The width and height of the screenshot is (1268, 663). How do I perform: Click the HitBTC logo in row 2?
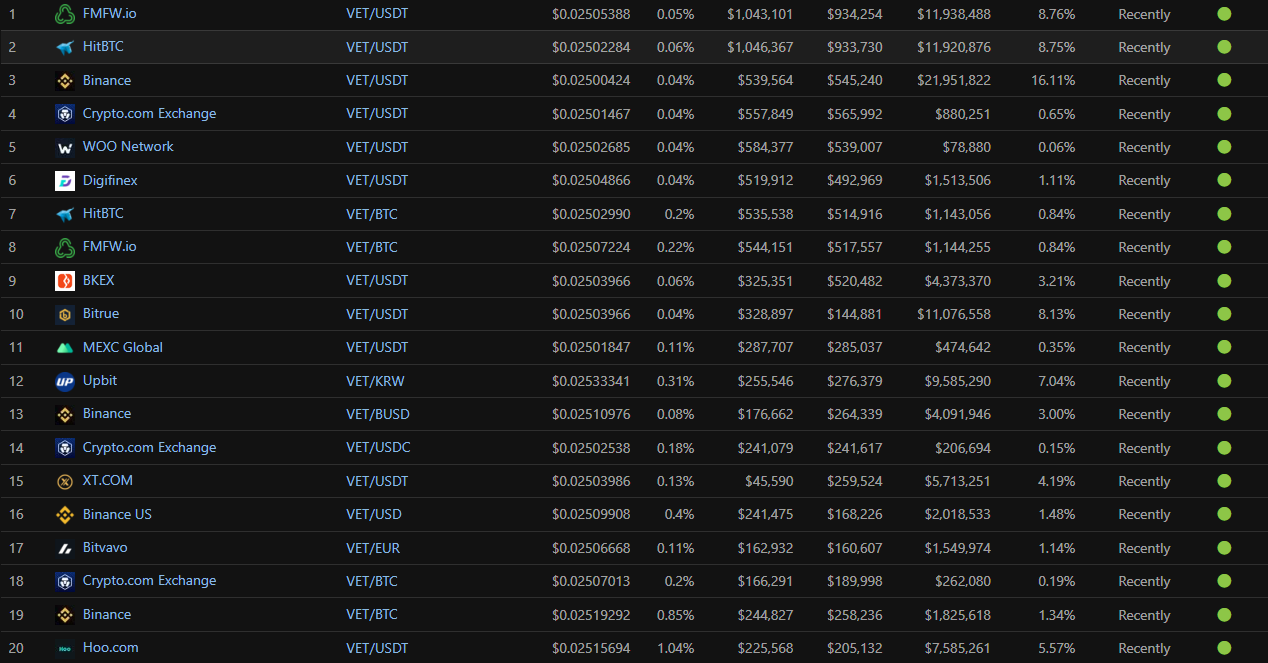click(x=65, y=47)
